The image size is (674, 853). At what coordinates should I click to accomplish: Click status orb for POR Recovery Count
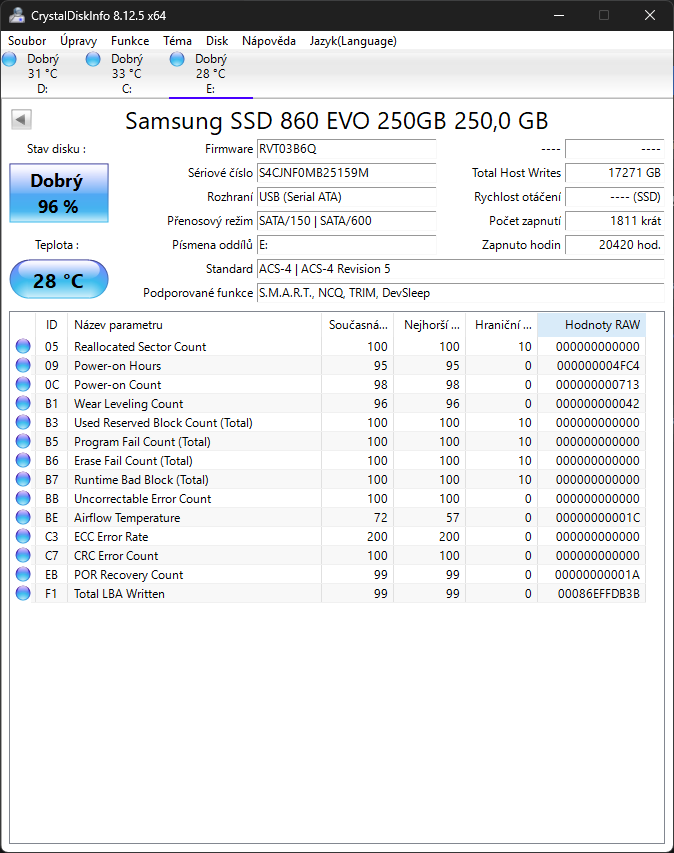click(23, 574)
